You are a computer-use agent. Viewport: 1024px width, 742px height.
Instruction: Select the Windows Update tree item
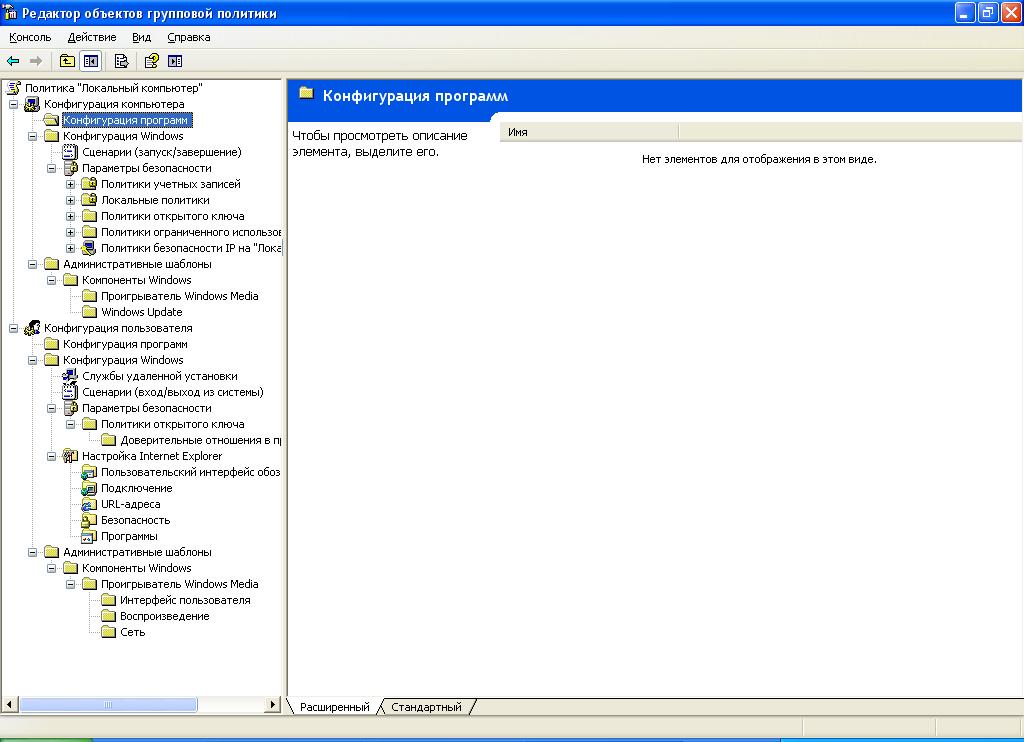141,312
